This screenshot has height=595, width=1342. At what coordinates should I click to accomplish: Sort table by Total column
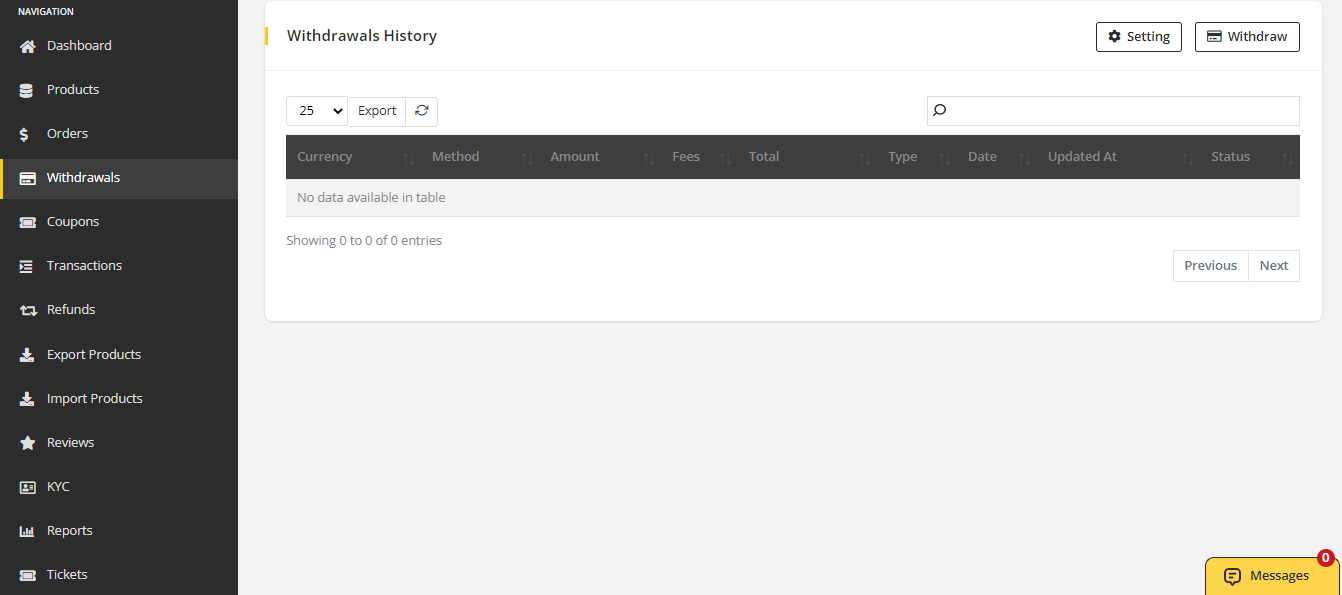(x=807, y=157)
